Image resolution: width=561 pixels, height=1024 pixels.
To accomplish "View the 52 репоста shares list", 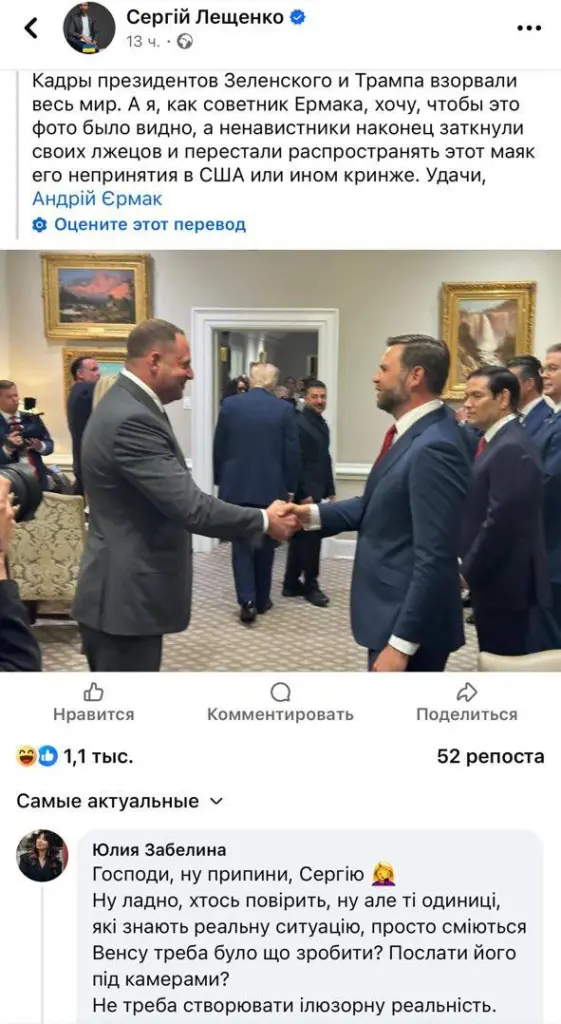I will coord(490,757).
